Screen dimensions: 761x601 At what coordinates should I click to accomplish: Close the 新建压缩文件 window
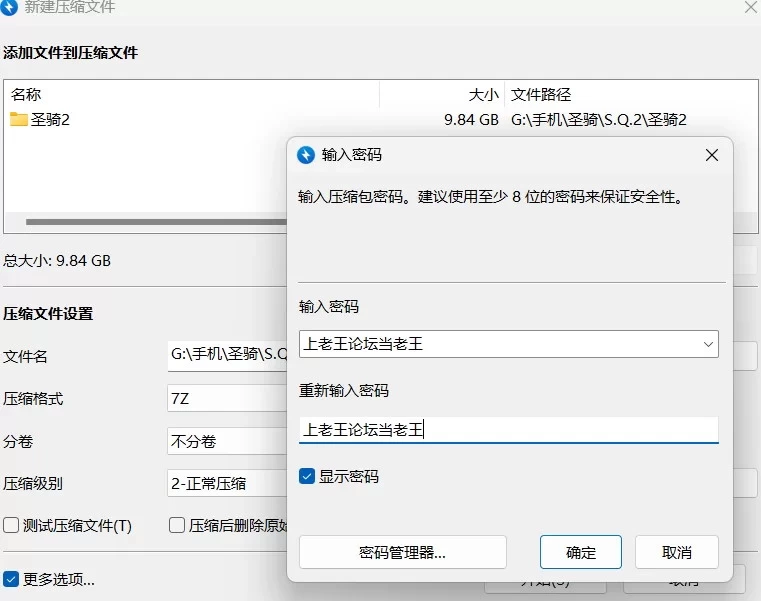751,7
